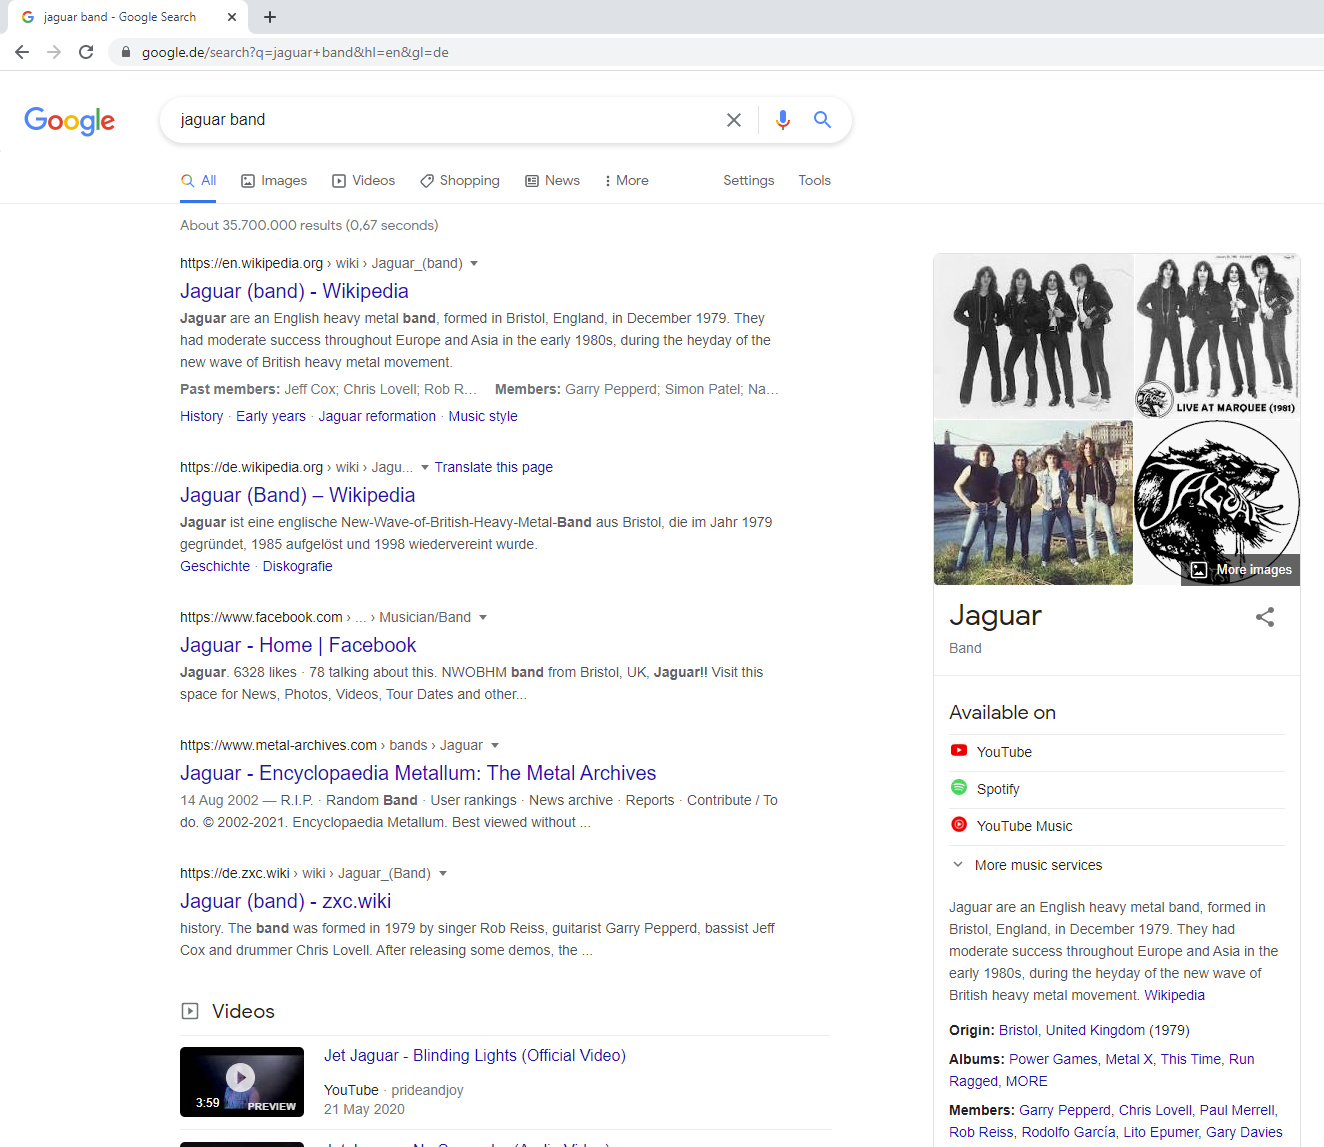The height and width of the screenshot is (1147, 1324).
Task: Open top-left black and white band photo
Action: (x=1033, y=335)
